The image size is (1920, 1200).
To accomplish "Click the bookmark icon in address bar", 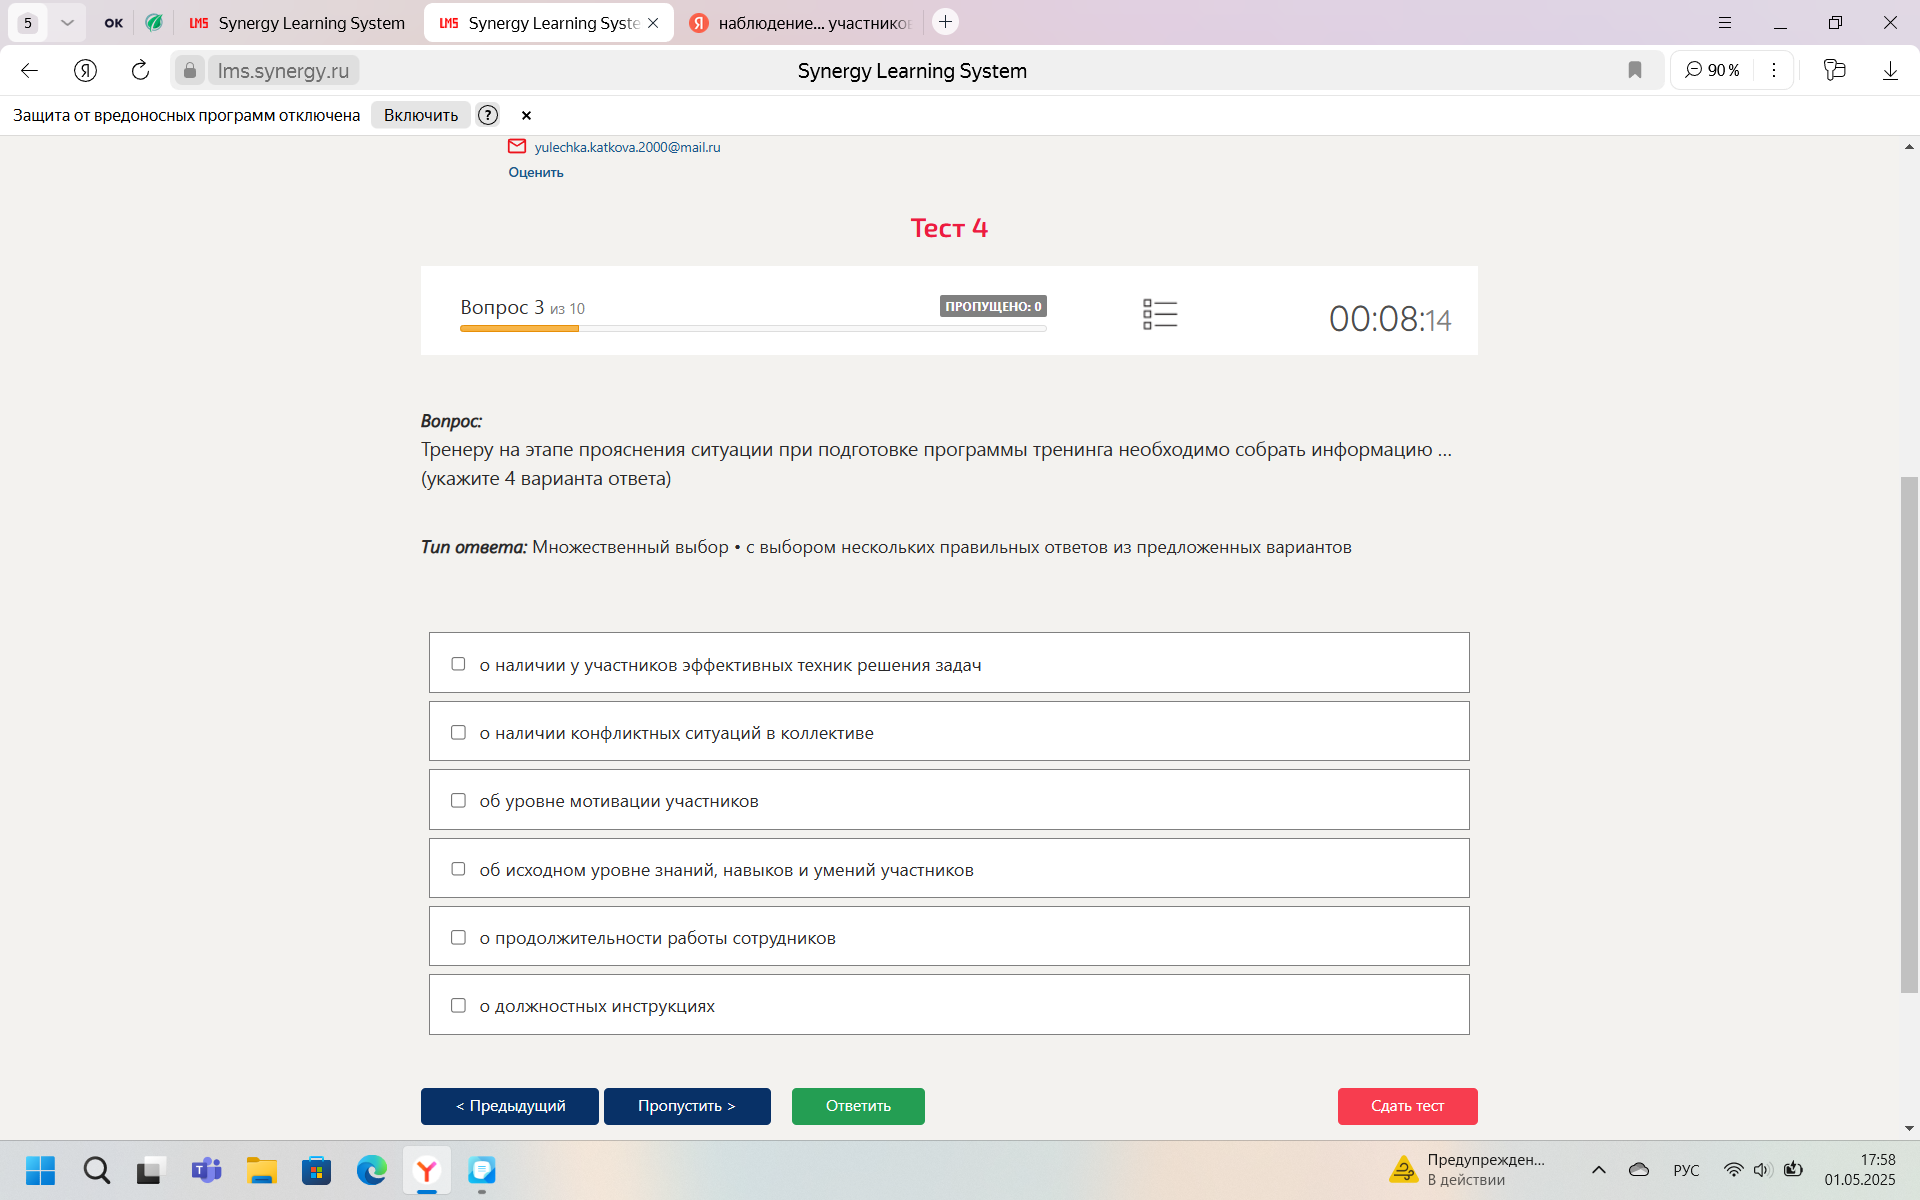I will pyautogui.click(x=1635, y=70).
